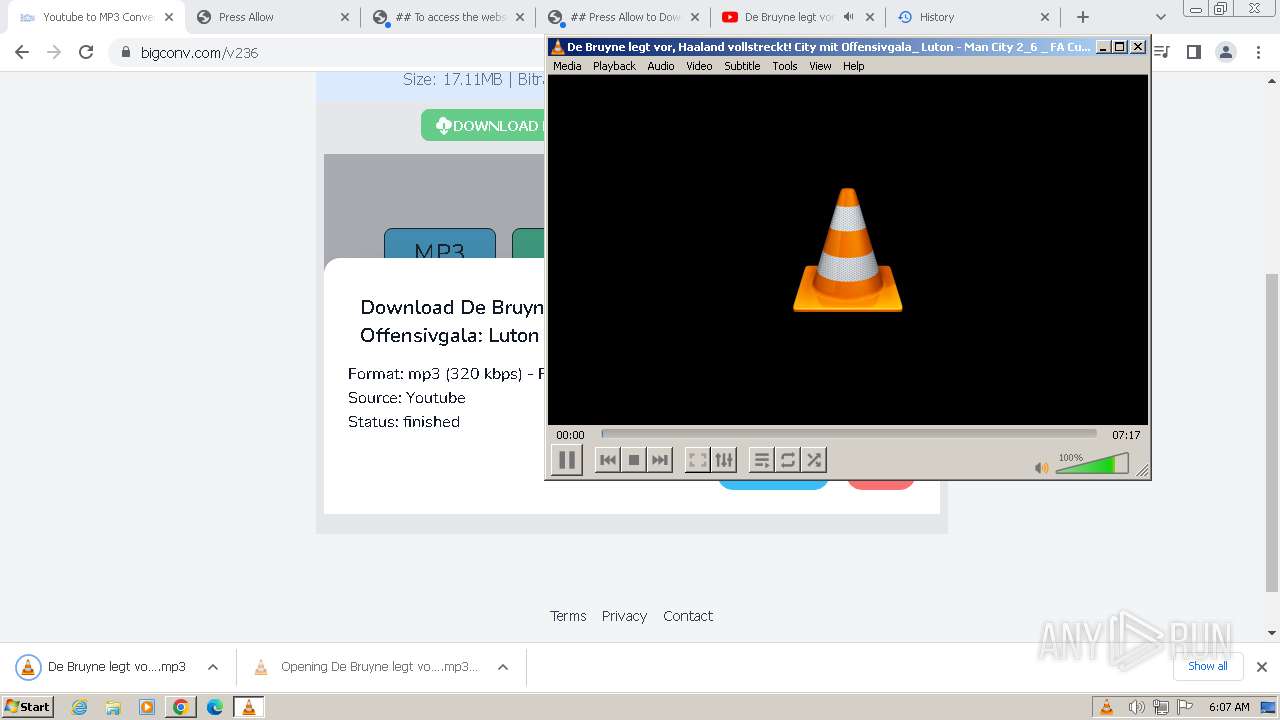Open the Action Center flag icon
Image resolution: width=1280 pixels, height=720 pixels.
(1183, 707)
